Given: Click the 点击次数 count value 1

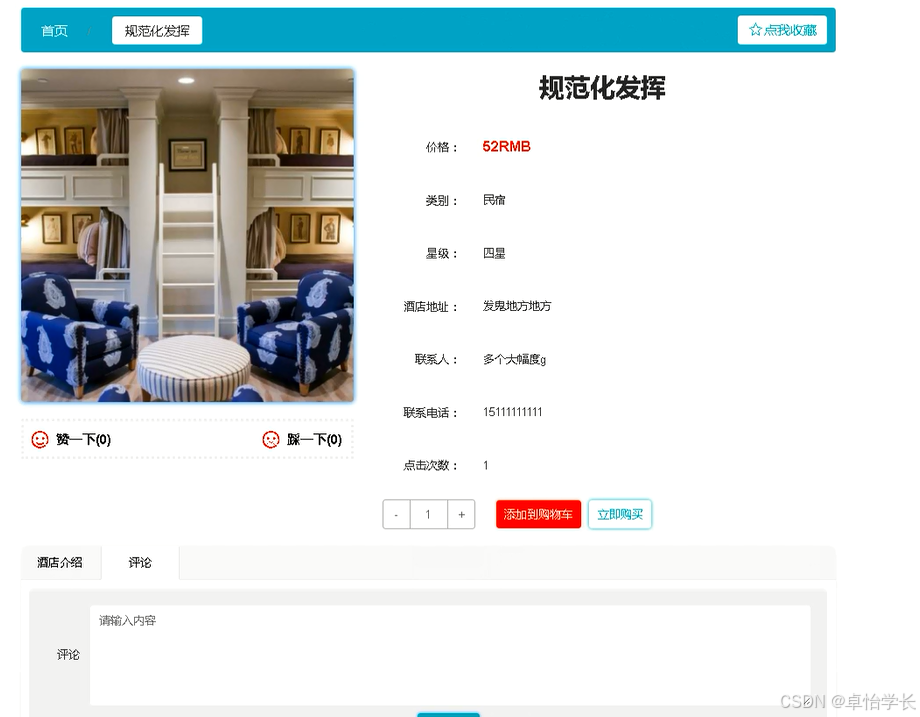Looking at the screenshot, I should (483, 465).
